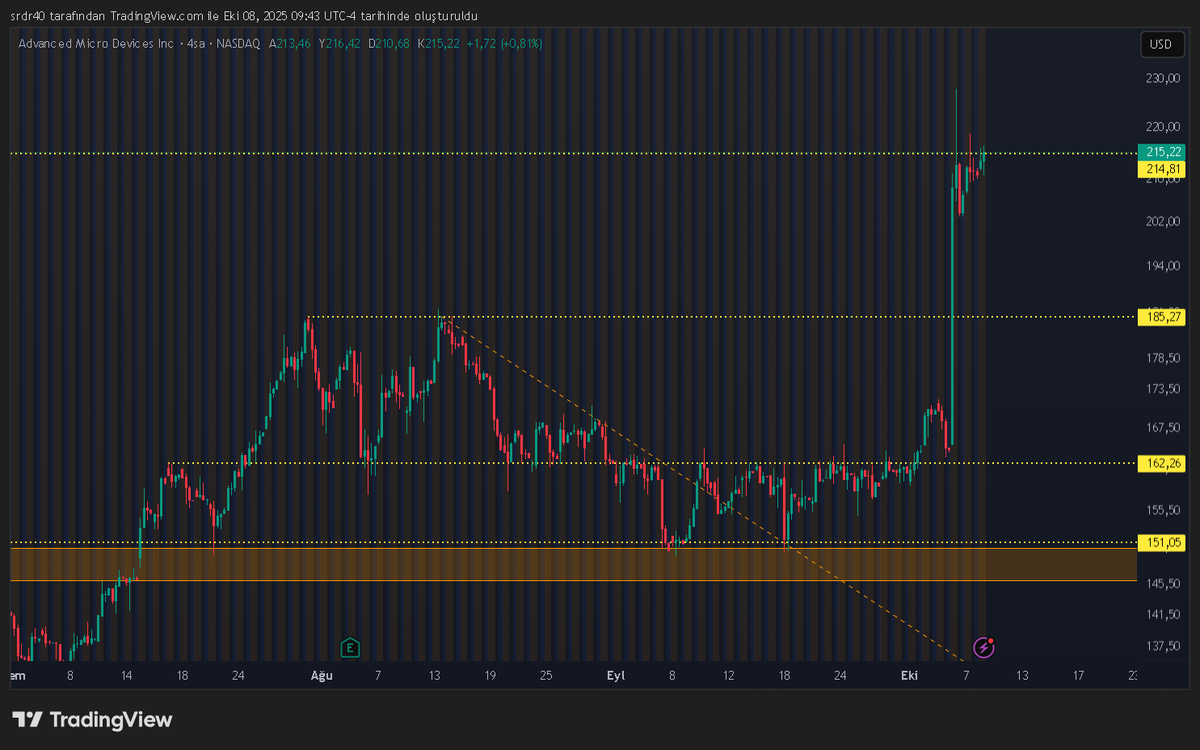Select the 185,27 level price label

[x=1161, y=317]
